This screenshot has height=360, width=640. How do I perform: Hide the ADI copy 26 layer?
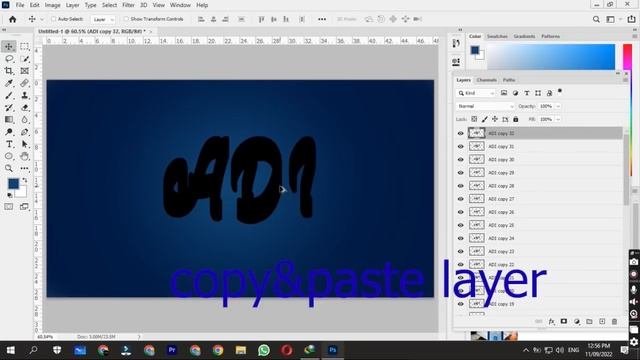pos(461,212)
